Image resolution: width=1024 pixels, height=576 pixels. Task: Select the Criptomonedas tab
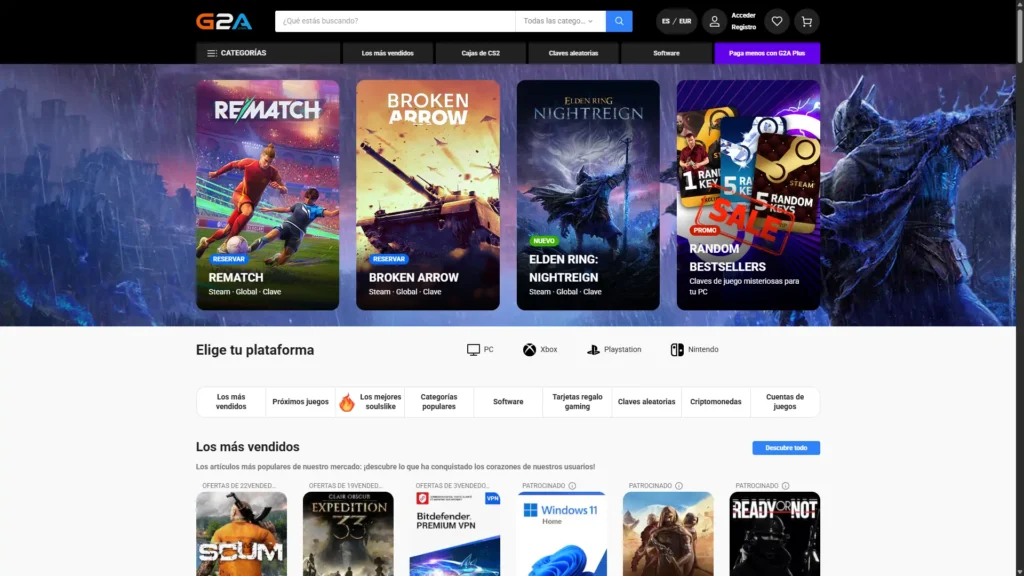716,402
